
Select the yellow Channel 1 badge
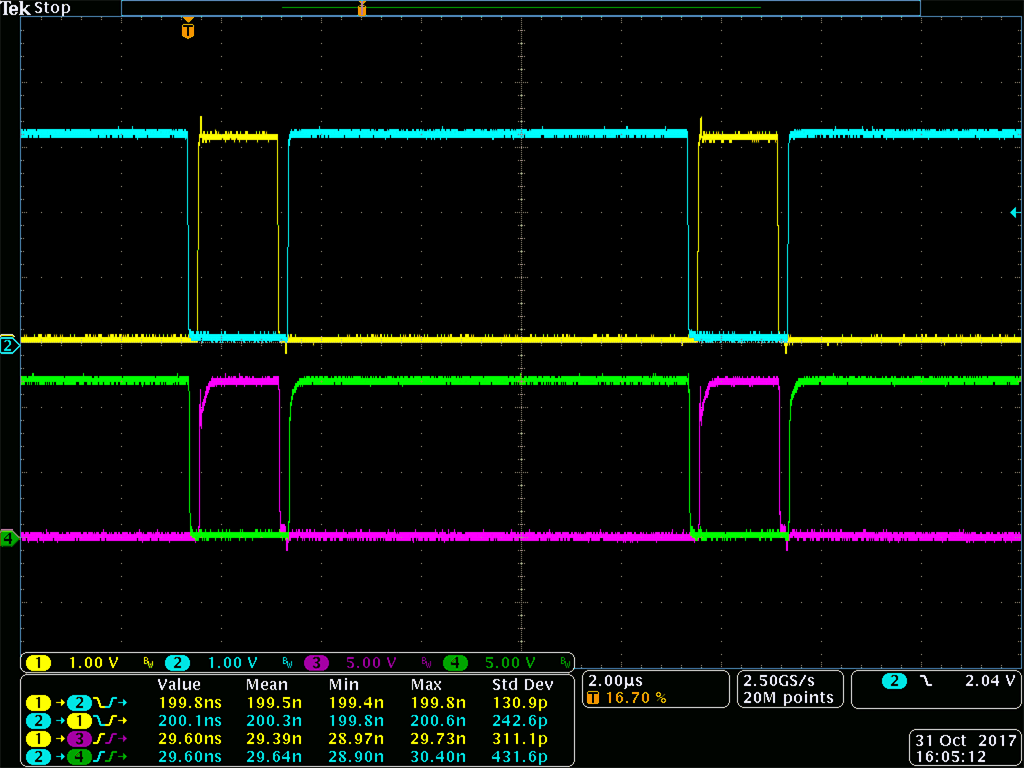38,662
